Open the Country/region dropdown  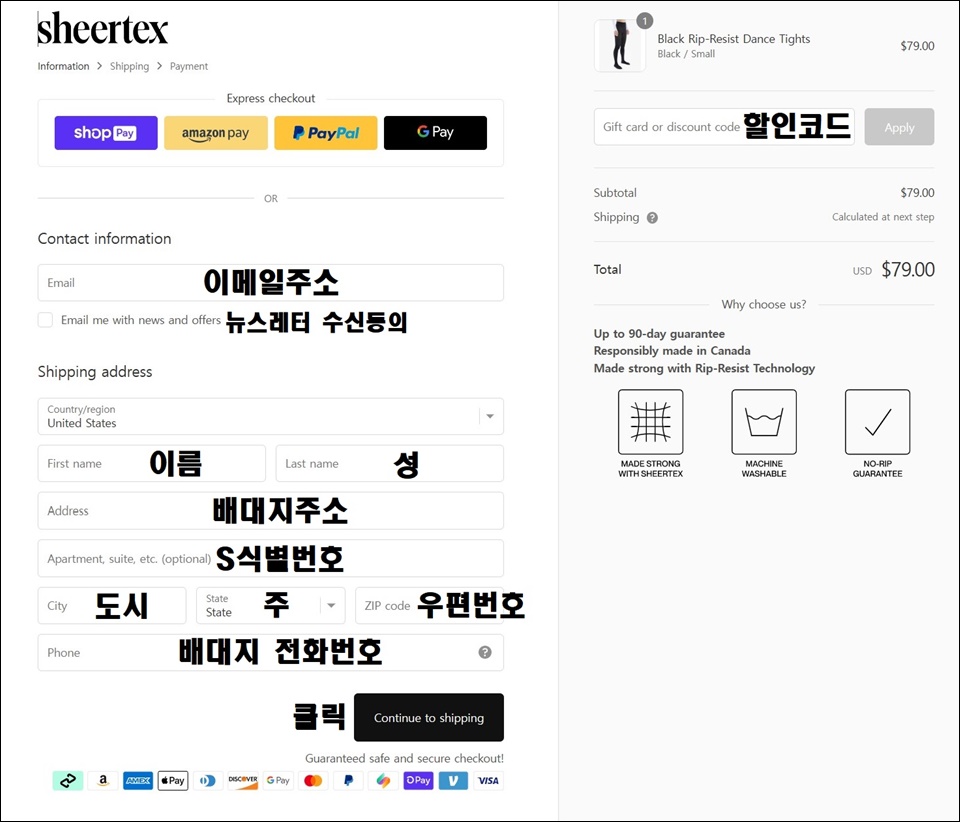(x=271, y=416)
